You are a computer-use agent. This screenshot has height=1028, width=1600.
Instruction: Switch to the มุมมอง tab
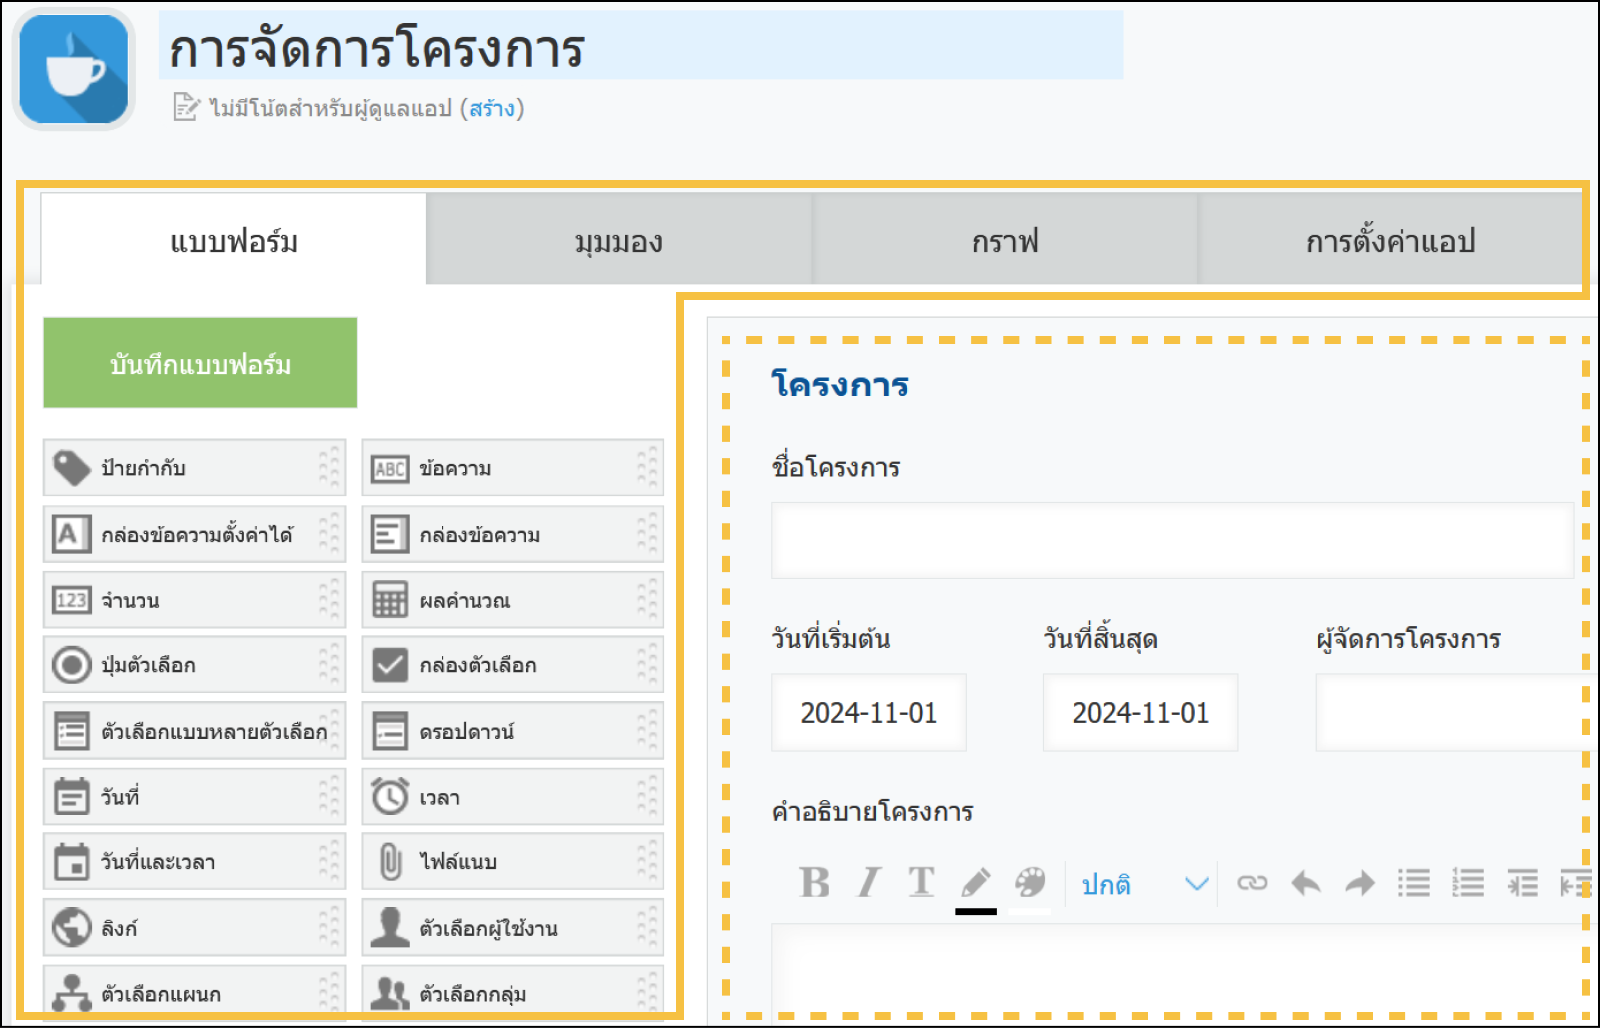click(x=618, y=241)
